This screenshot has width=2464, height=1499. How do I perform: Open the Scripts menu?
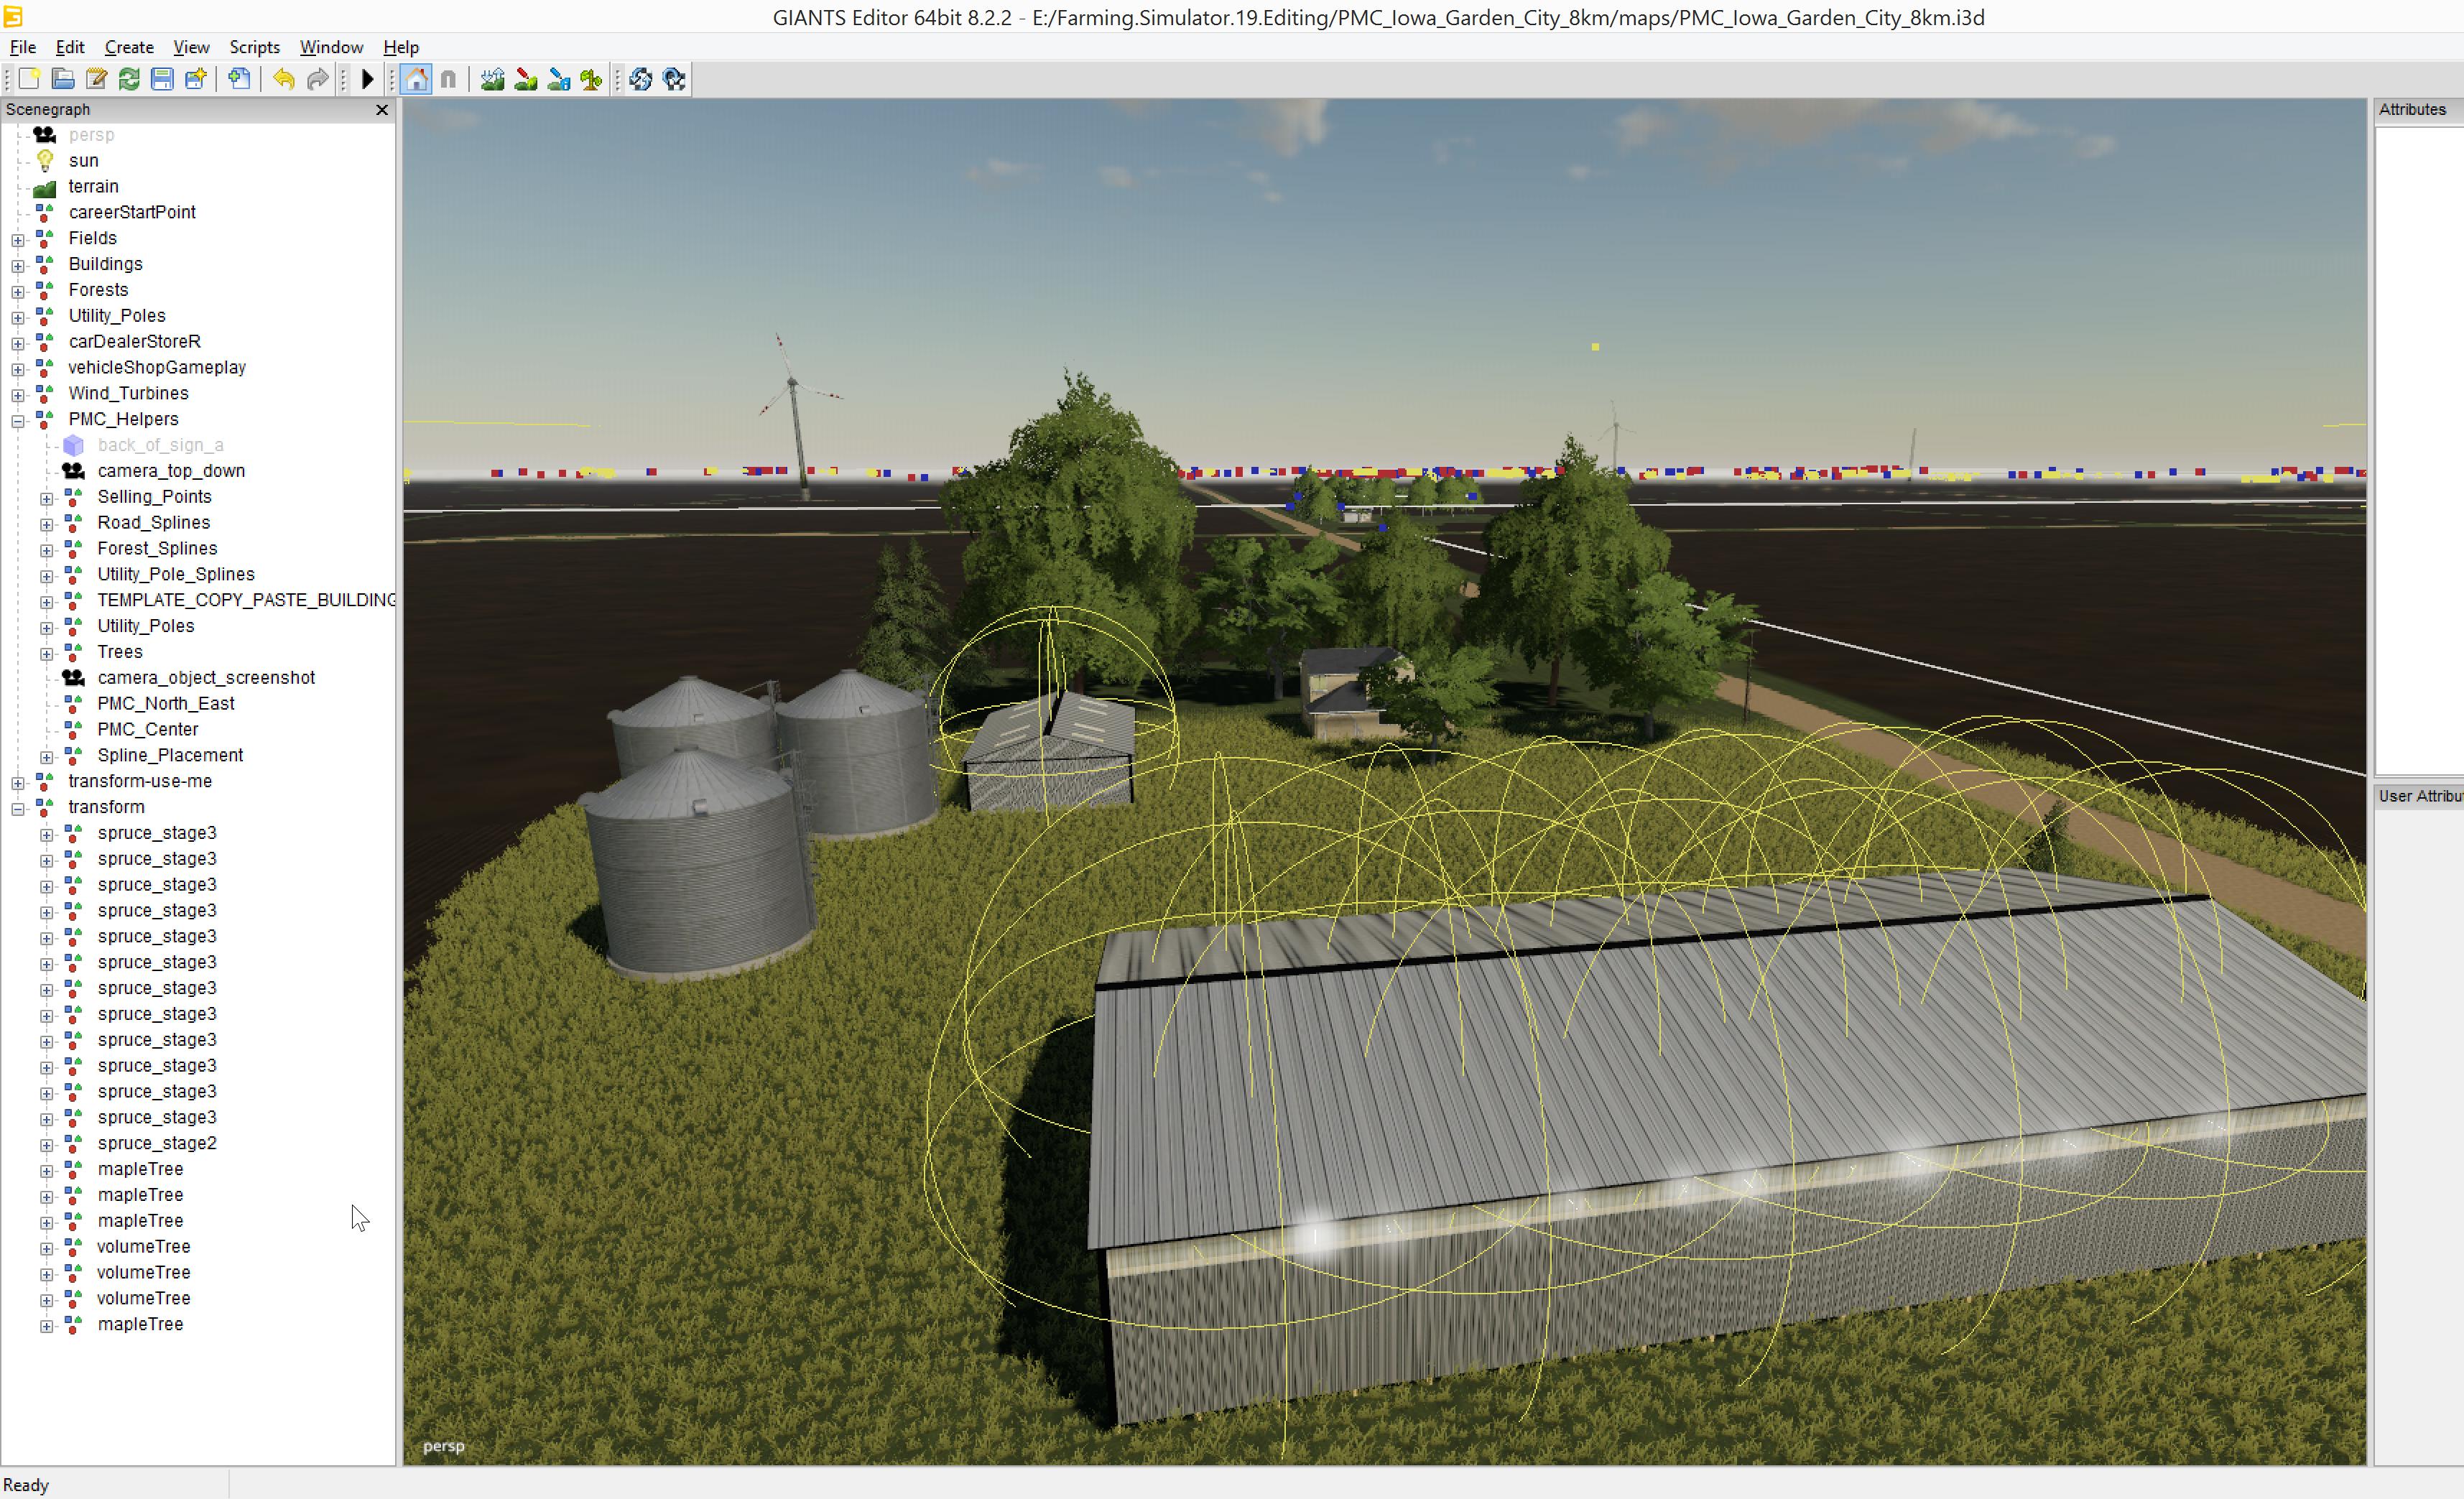click(x=254, y=47)
